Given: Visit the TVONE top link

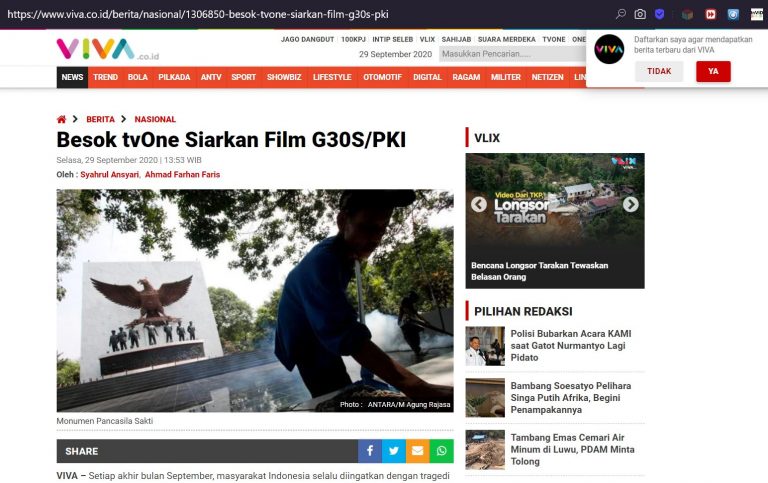Looking at the screenshot, I should [x=553, y=39].
